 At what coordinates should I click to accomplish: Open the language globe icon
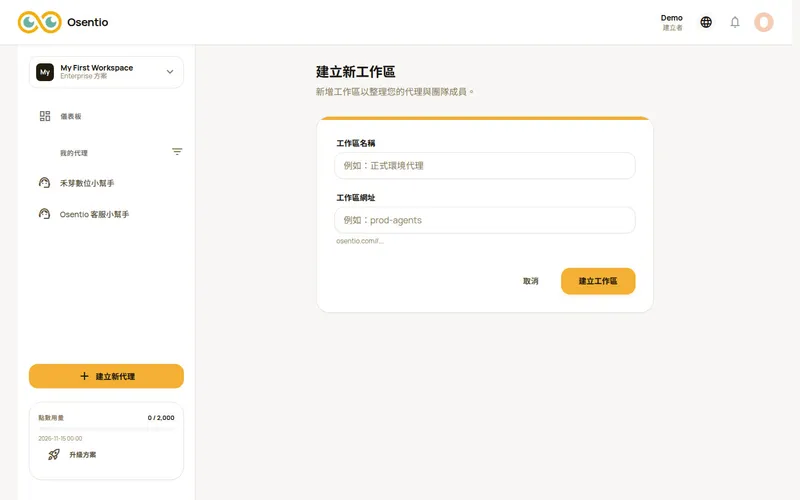point(706,22)
